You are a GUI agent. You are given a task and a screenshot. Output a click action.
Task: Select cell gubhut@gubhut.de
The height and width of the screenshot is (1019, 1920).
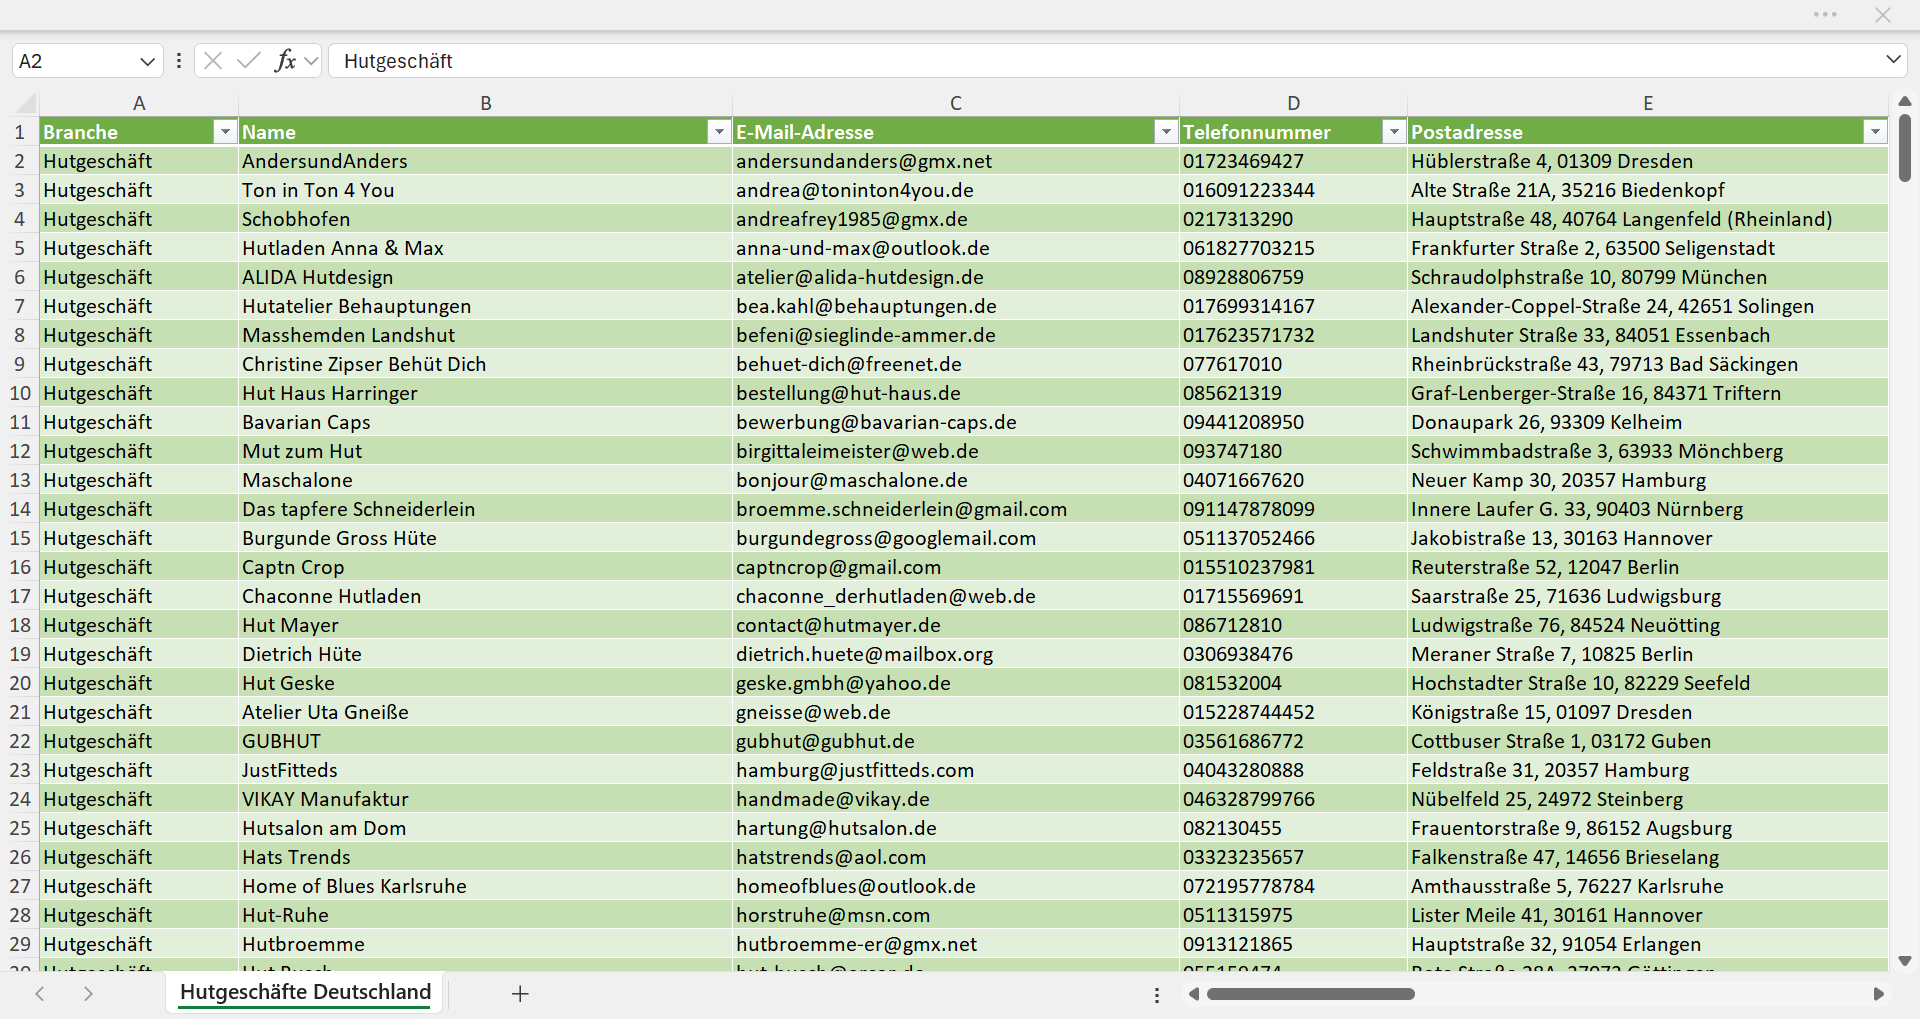pos(956,741)
